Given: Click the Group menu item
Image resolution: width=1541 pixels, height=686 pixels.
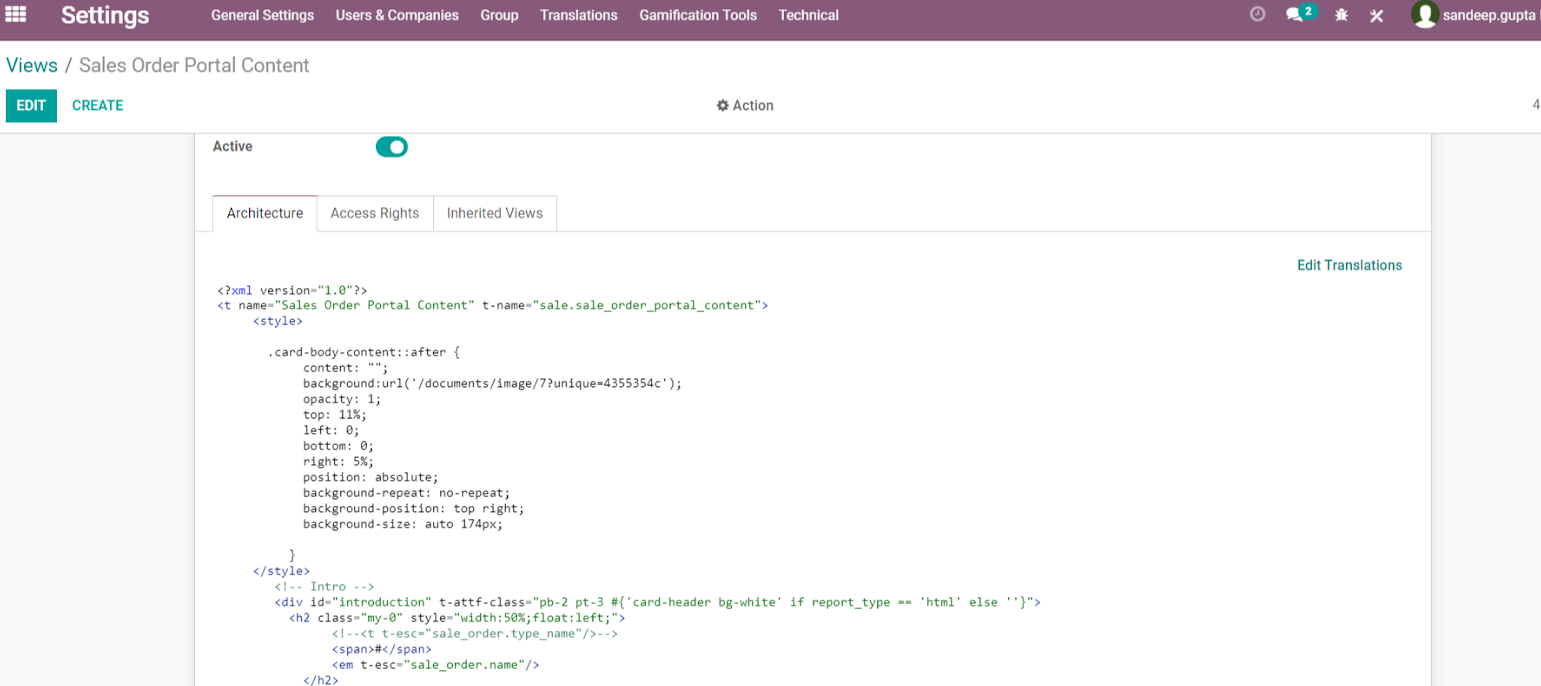Looking at the screenshot, I should (499, 15).
